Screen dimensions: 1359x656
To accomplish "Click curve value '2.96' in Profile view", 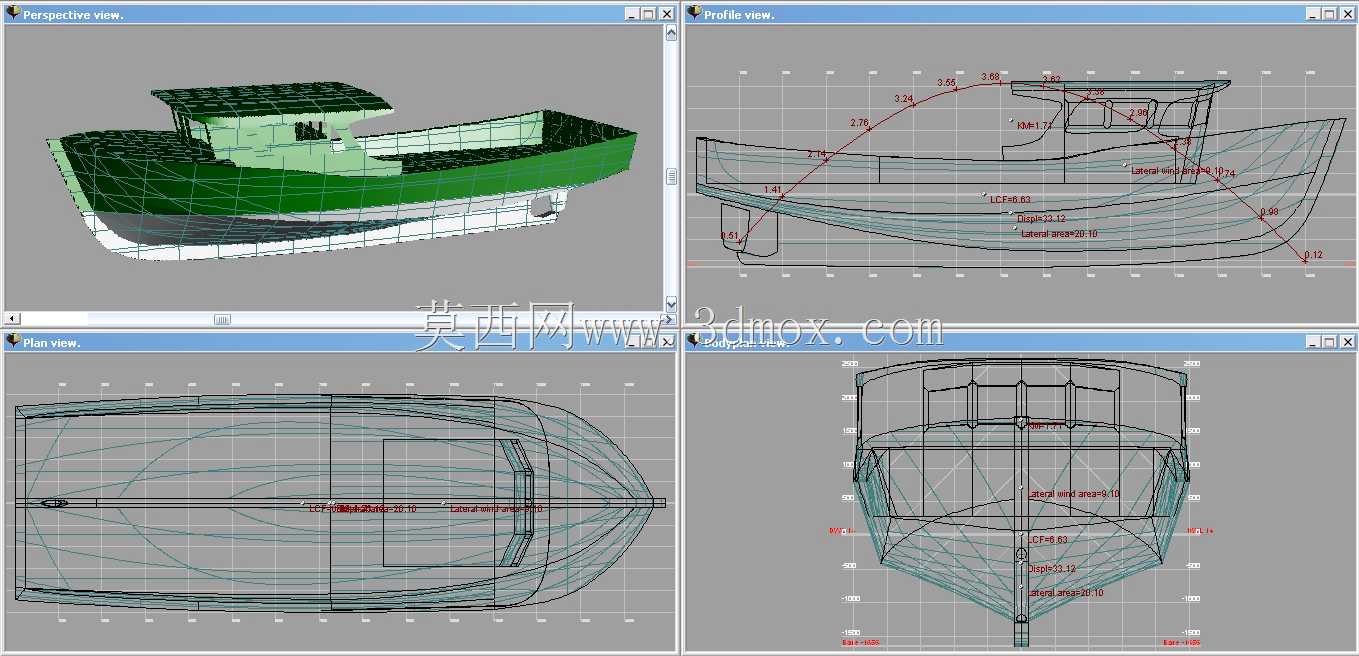I will tap(1138, 113).
